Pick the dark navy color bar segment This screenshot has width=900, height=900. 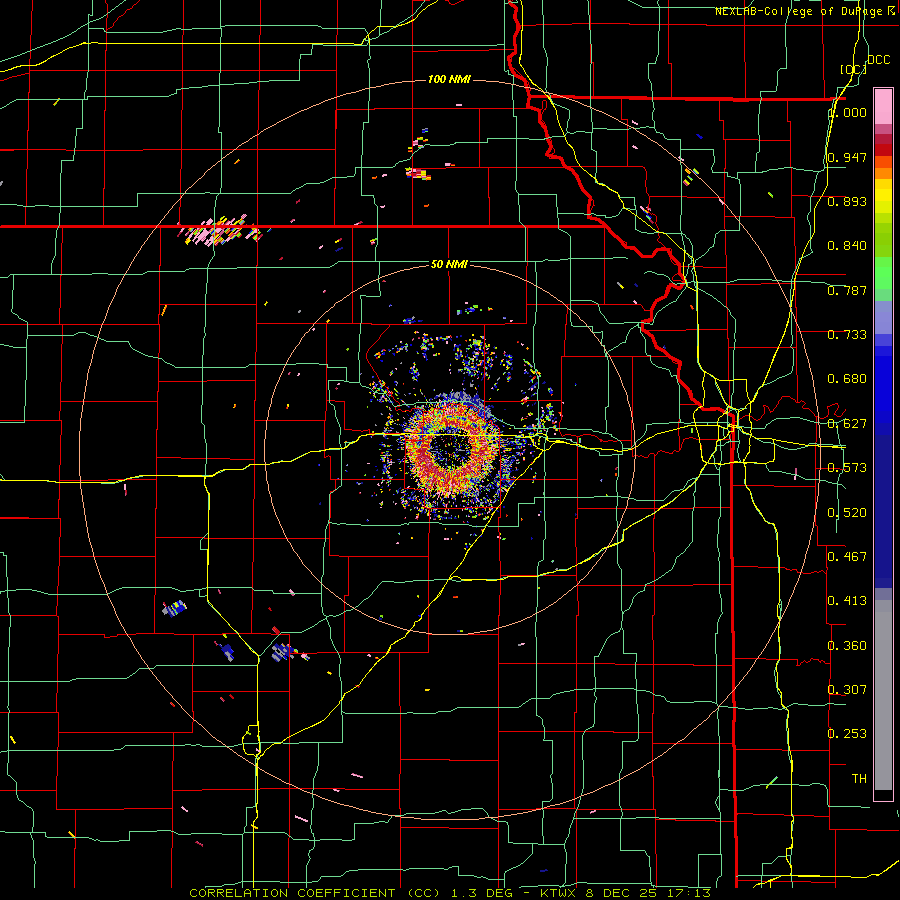[883, 505]
